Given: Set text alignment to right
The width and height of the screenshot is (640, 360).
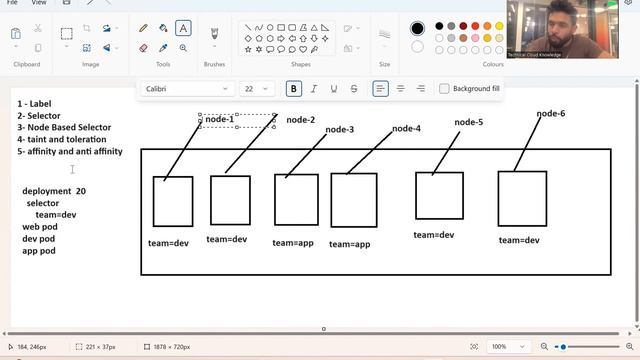Looking at the screenshot, I should [421, 89].
